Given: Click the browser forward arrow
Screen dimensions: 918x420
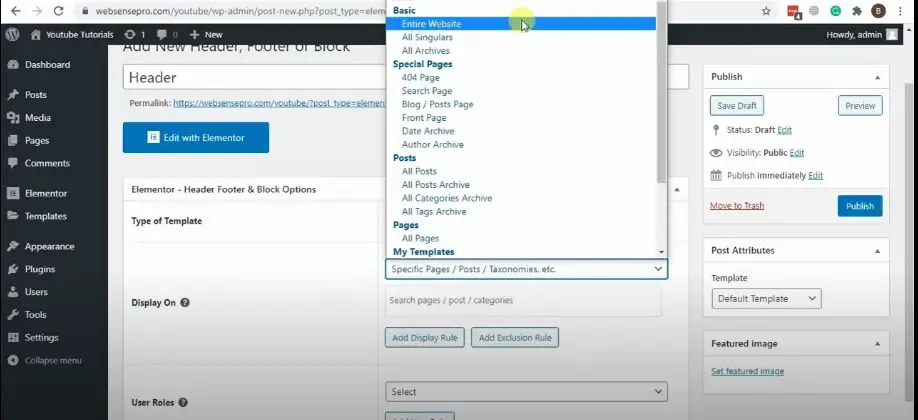Looking at the screenshot, I should tap(37, 11).
